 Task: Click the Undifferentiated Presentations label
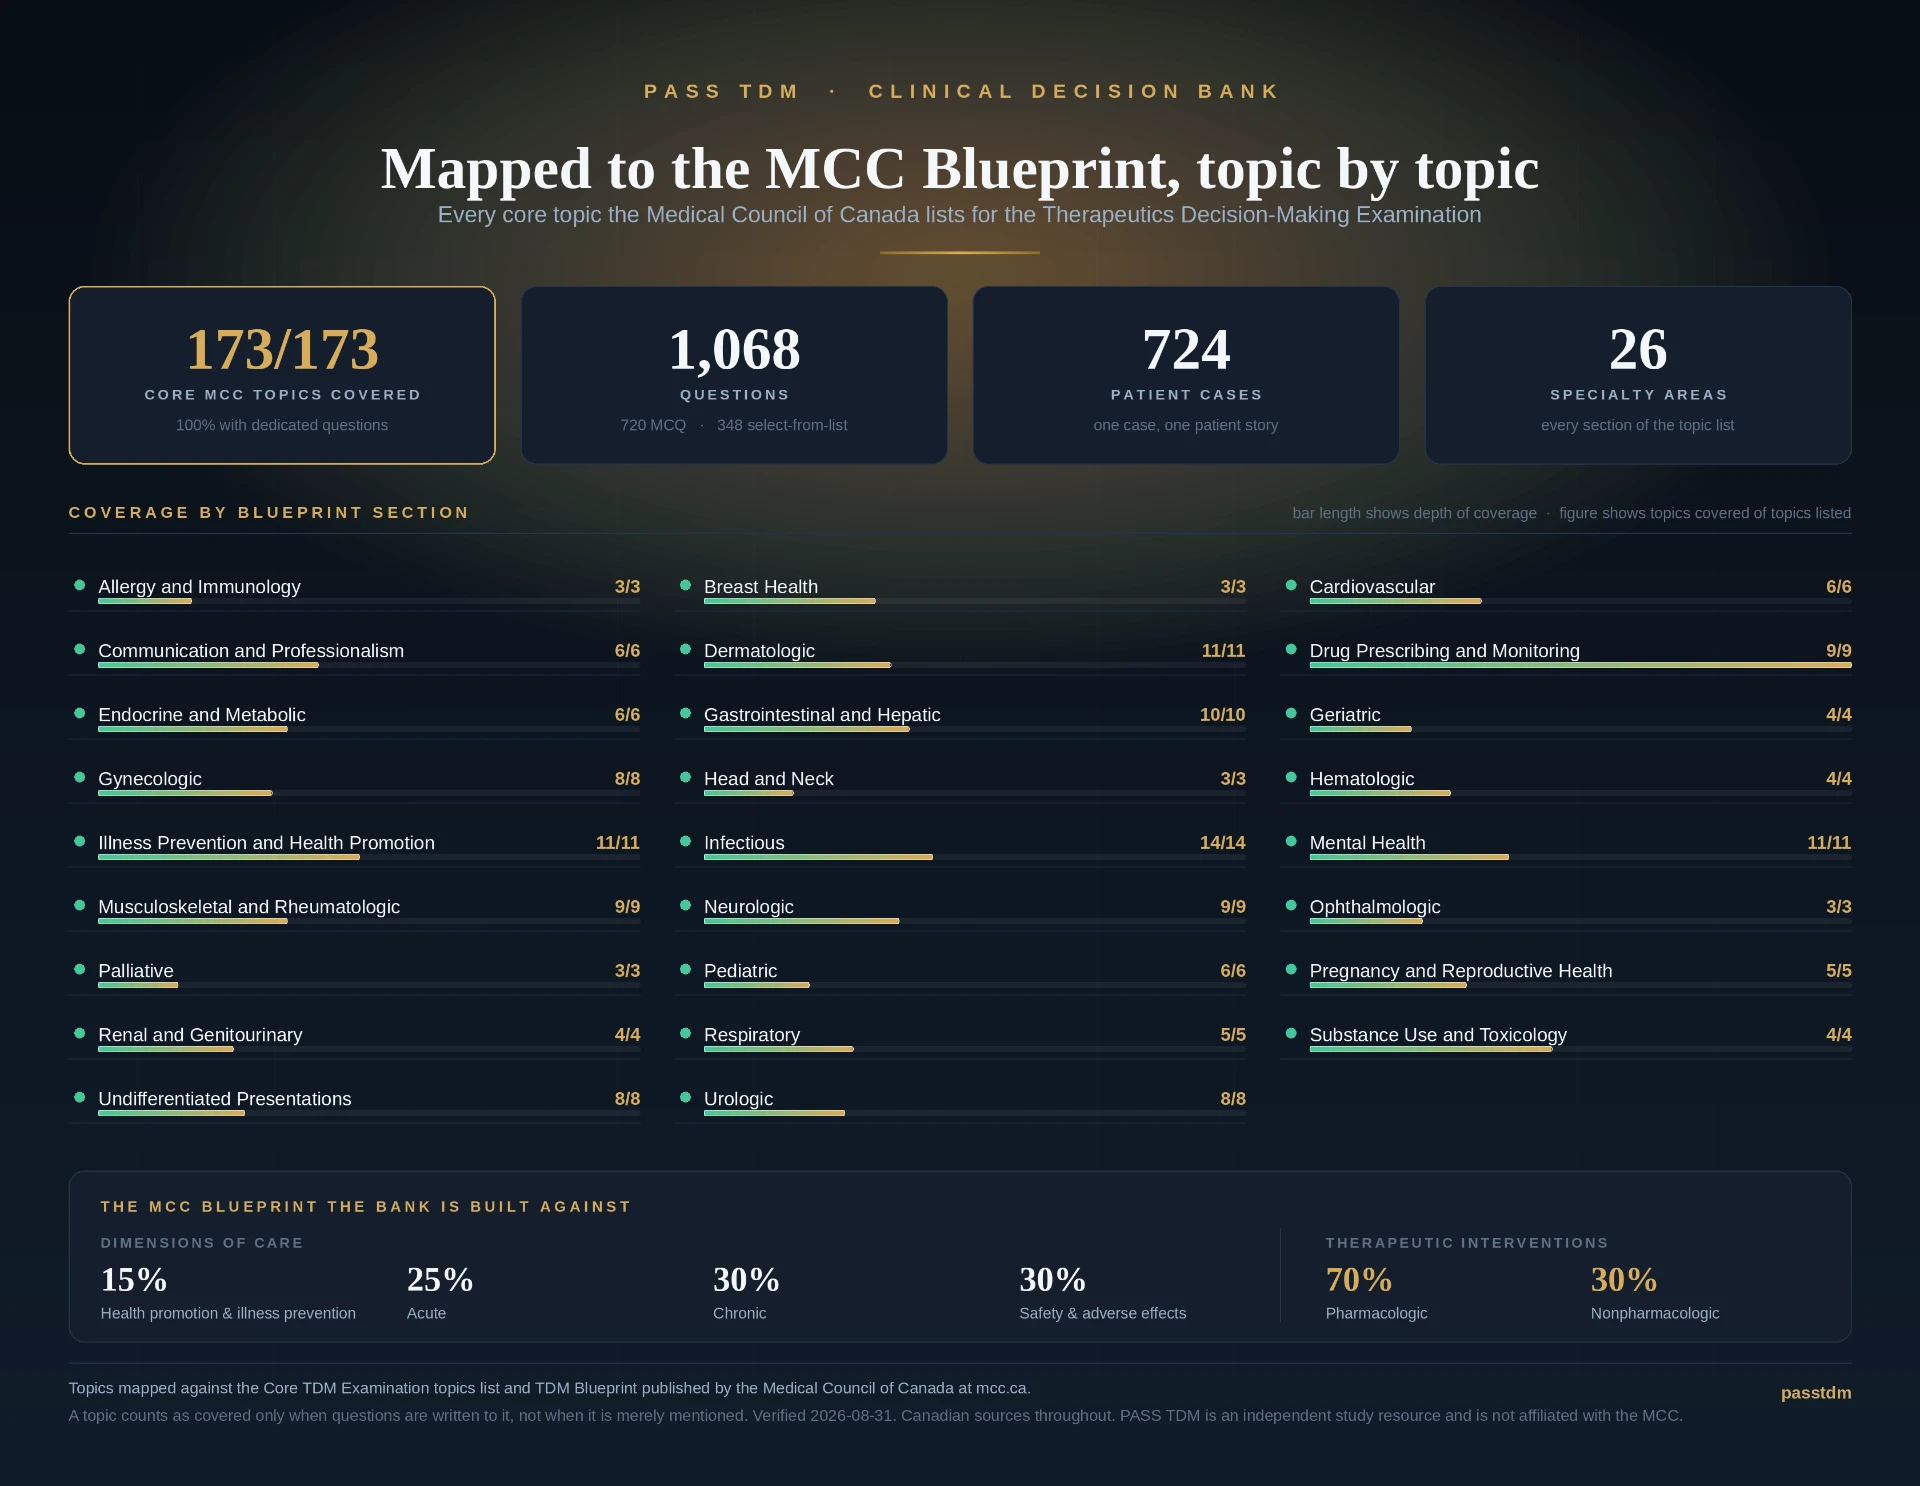click(x=225, y=1099)
